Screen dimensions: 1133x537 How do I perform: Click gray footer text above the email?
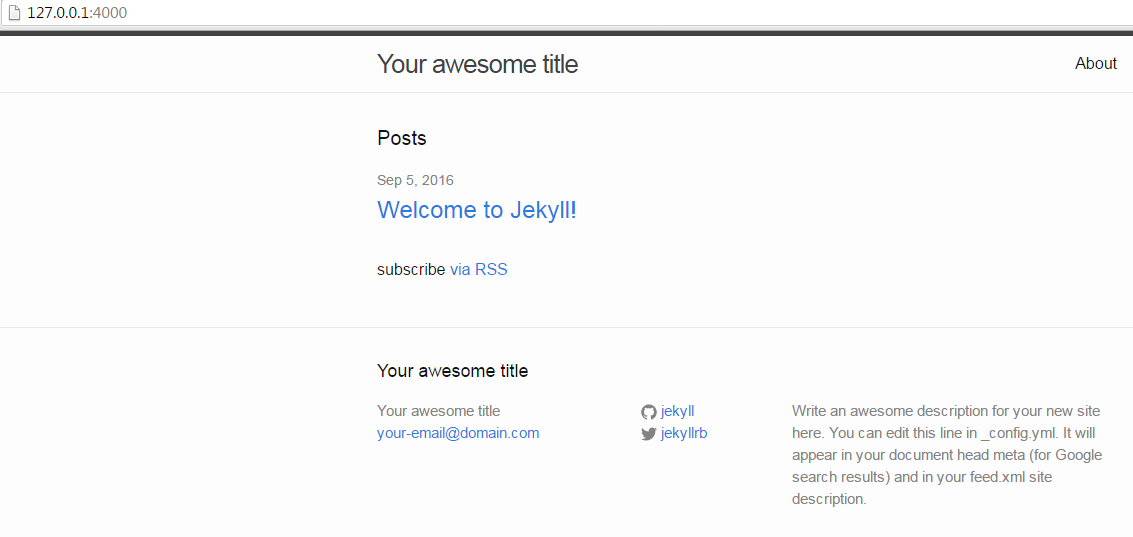pos(438,411)
